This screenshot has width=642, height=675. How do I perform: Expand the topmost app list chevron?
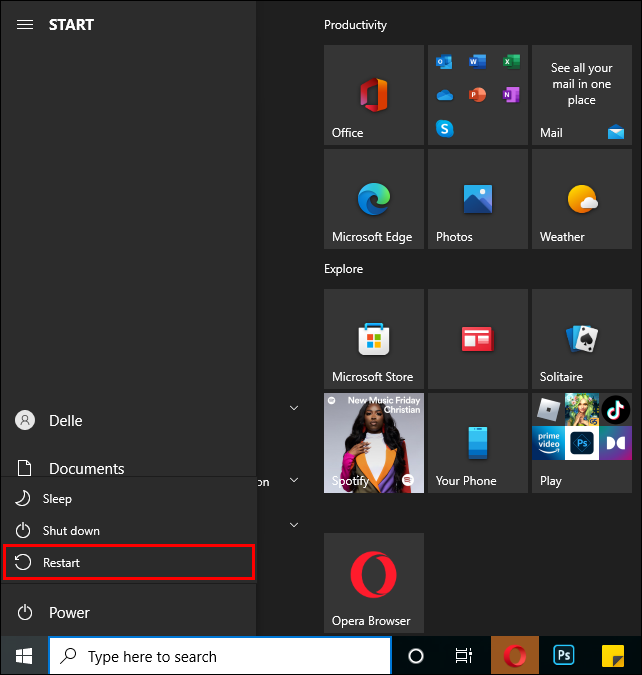[294, 408]
